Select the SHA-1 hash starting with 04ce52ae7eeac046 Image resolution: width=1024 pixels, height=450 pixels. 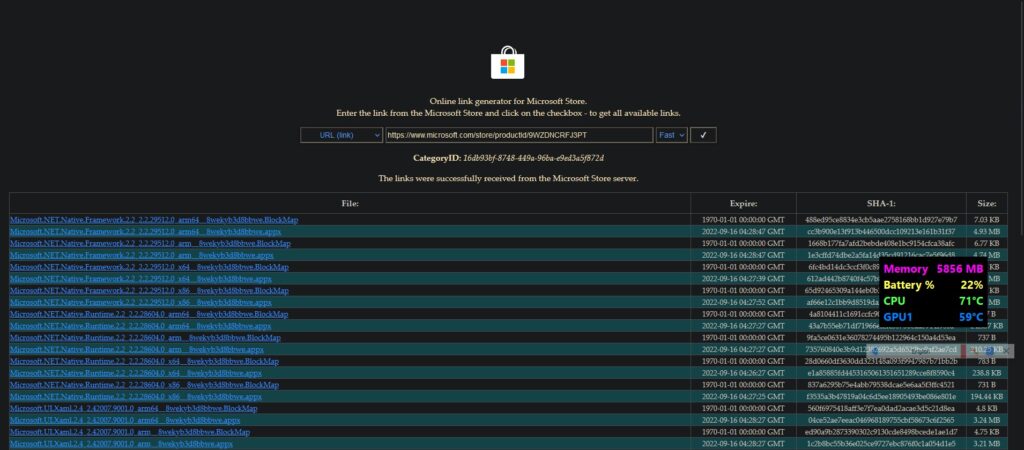881,420
